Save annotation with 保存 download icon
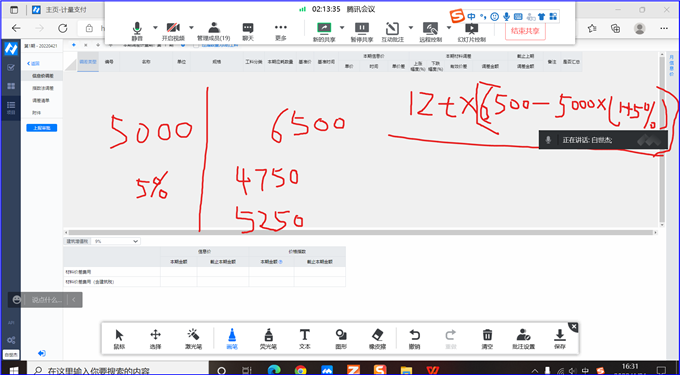 559,339
